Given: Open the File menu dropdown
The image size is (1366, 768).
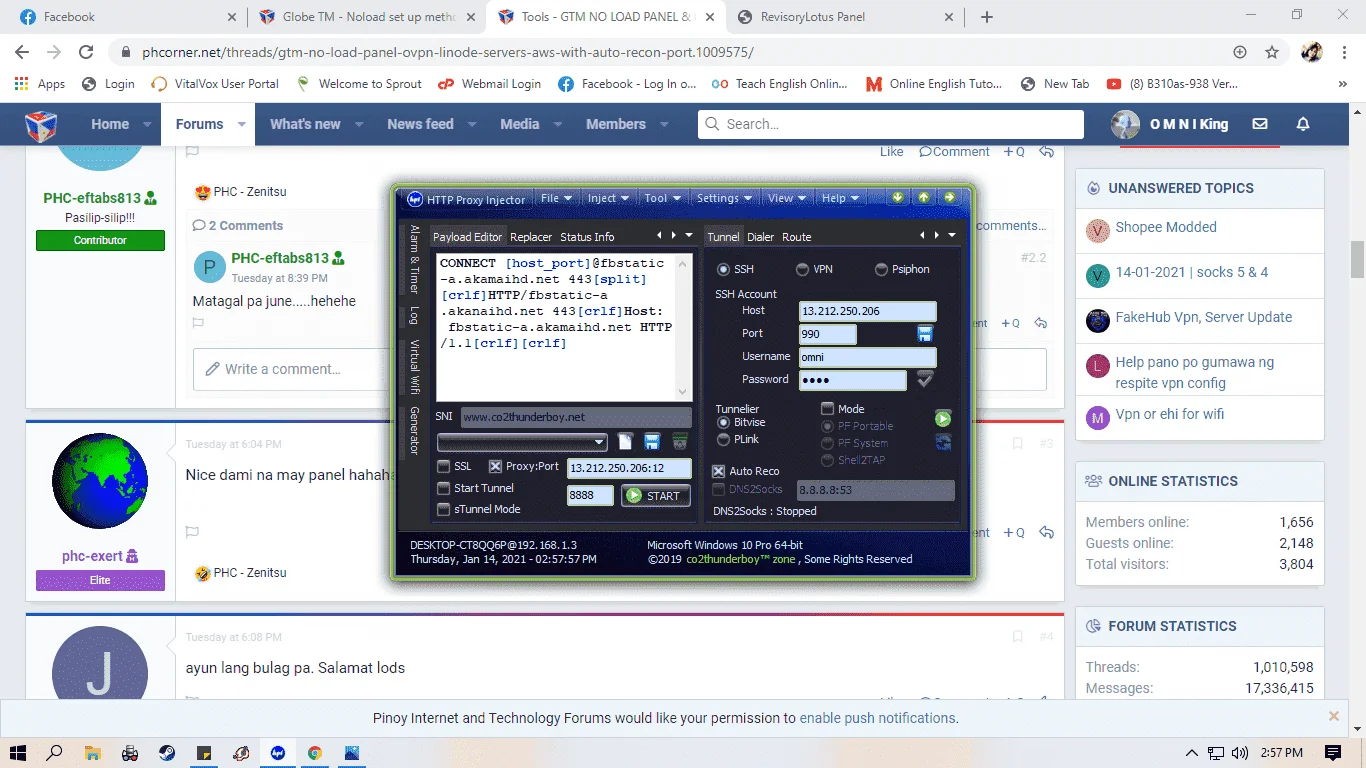Looking at the screenshot, I should pyautogui.click(x=556, y=198).
